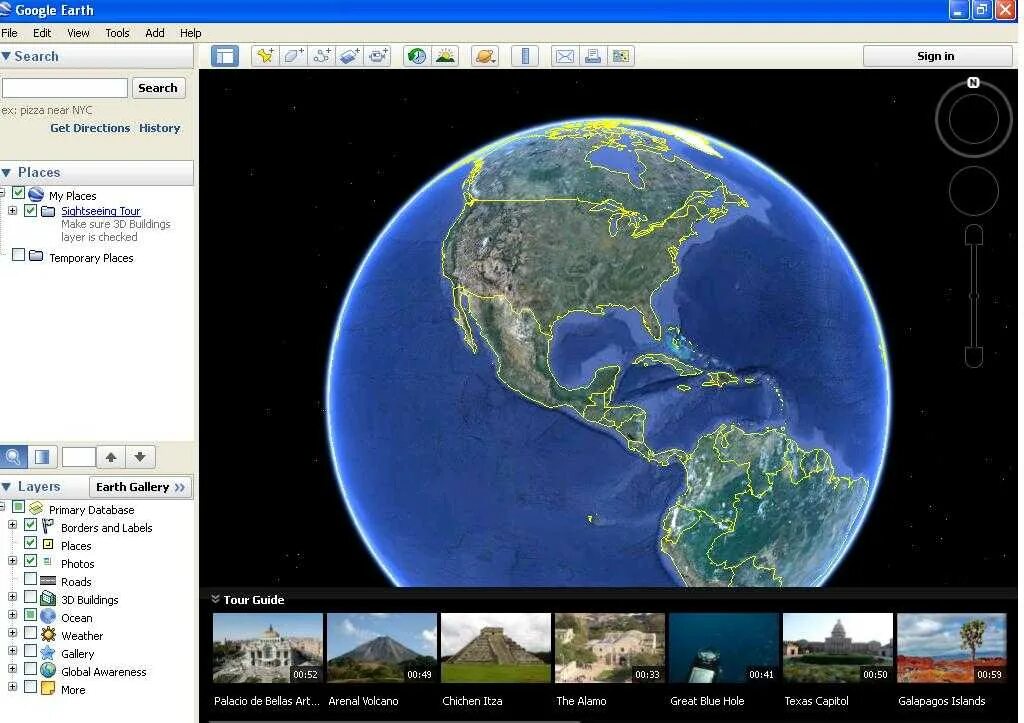Image resolution: width=1024 pixels, height=723 pixels.
Task: Switch planet view with planet icon
Action: coord(485,56)
